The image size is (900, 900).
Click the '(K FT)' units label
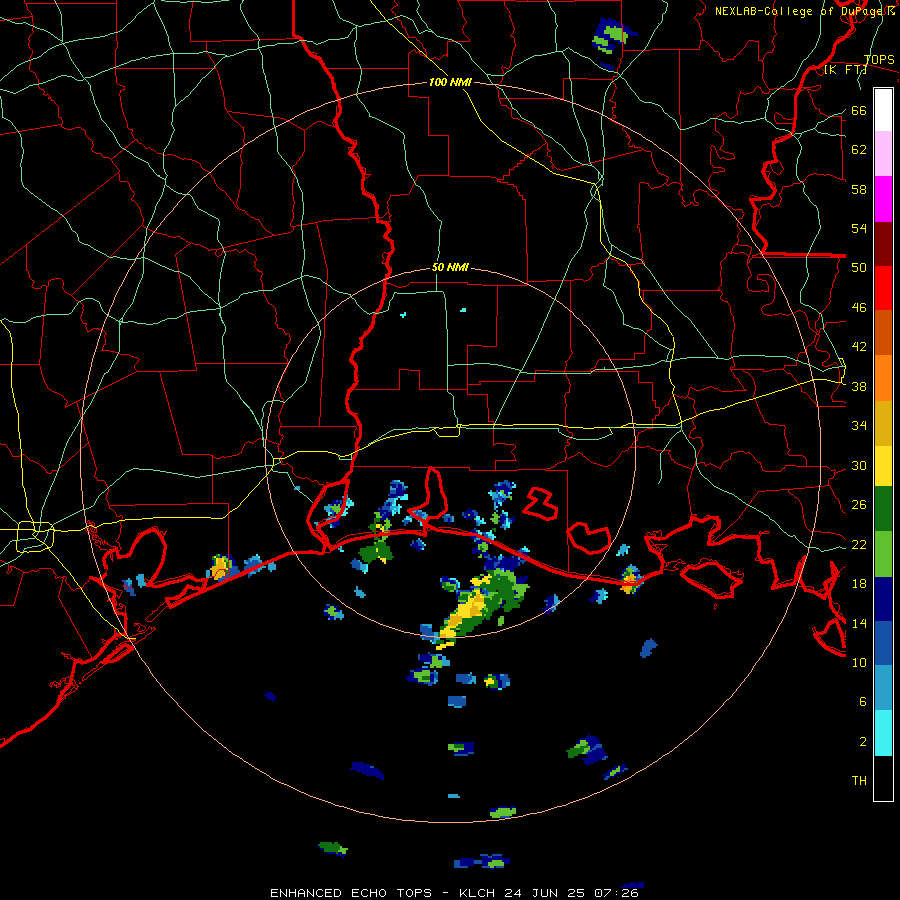[845, 69]
